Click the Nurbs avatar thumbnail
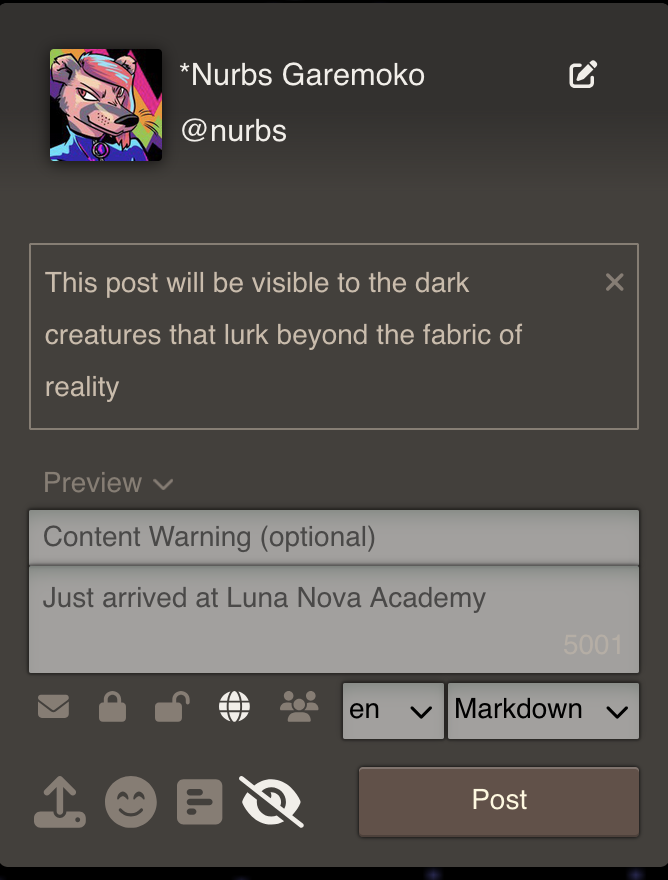Screen dimensions: 668x880 (106, 105)
